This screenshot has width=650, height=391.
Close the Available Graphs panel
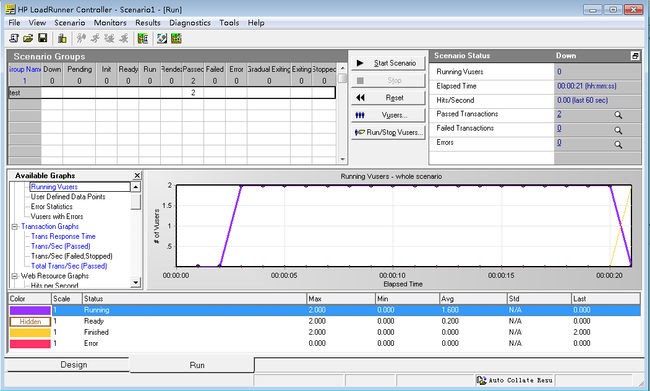click(137, 175)
